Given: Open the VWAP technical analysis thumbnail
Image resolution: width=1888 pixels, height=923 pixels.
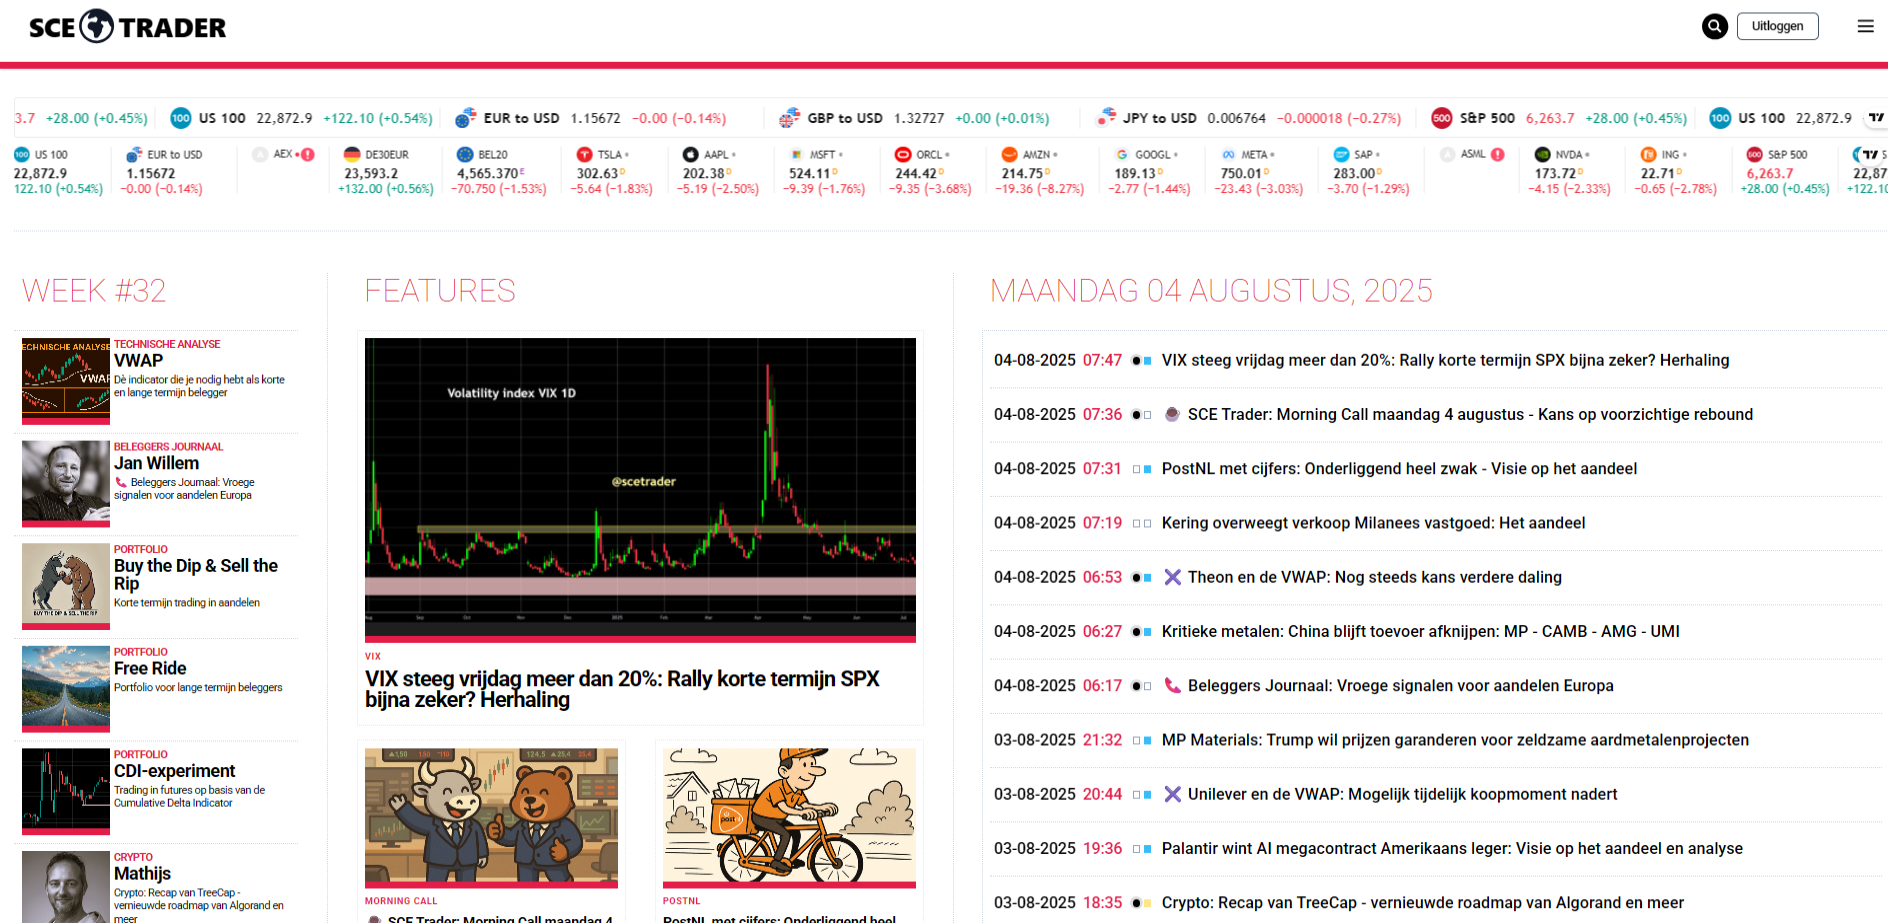Looking at the screenshot, I should click(66, 381).
